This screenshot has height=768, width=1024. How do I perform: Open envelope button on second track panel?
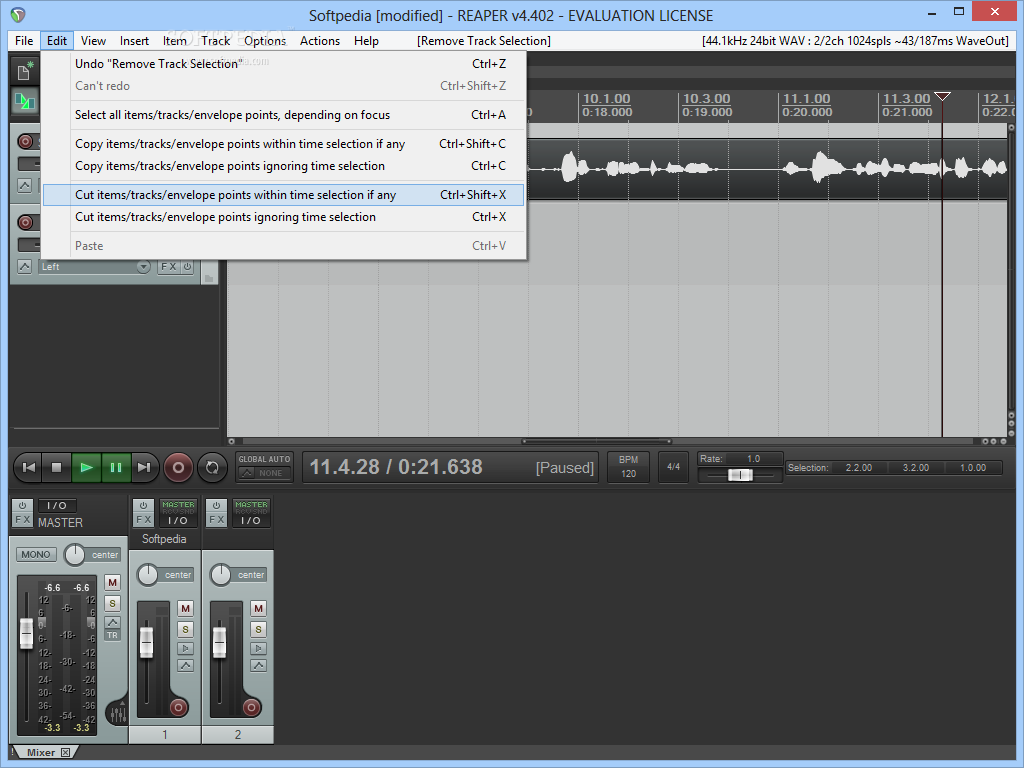click(x=24, y=266)
